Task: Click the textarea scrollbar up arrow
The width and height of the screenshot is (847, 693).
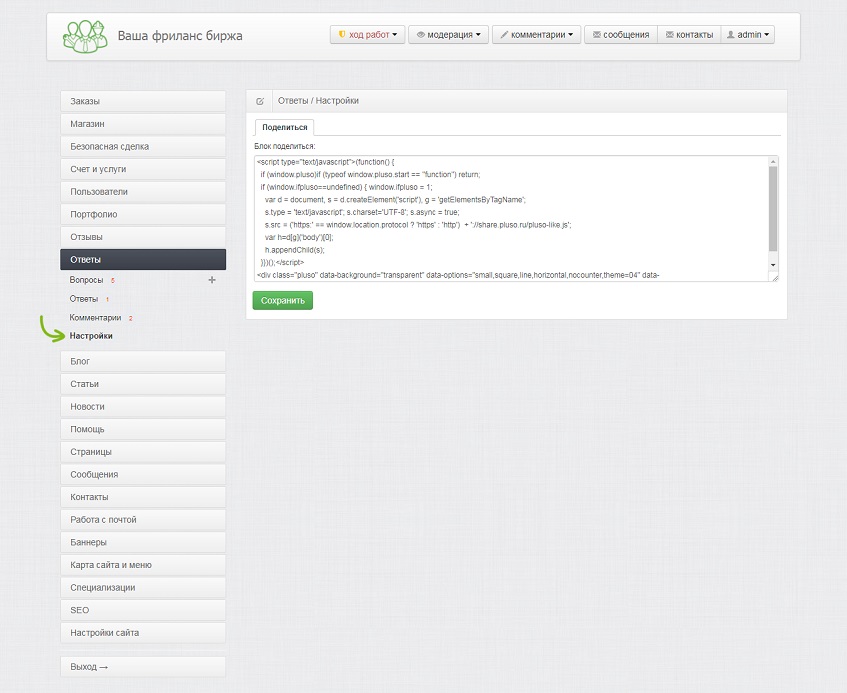Action: 773,162
